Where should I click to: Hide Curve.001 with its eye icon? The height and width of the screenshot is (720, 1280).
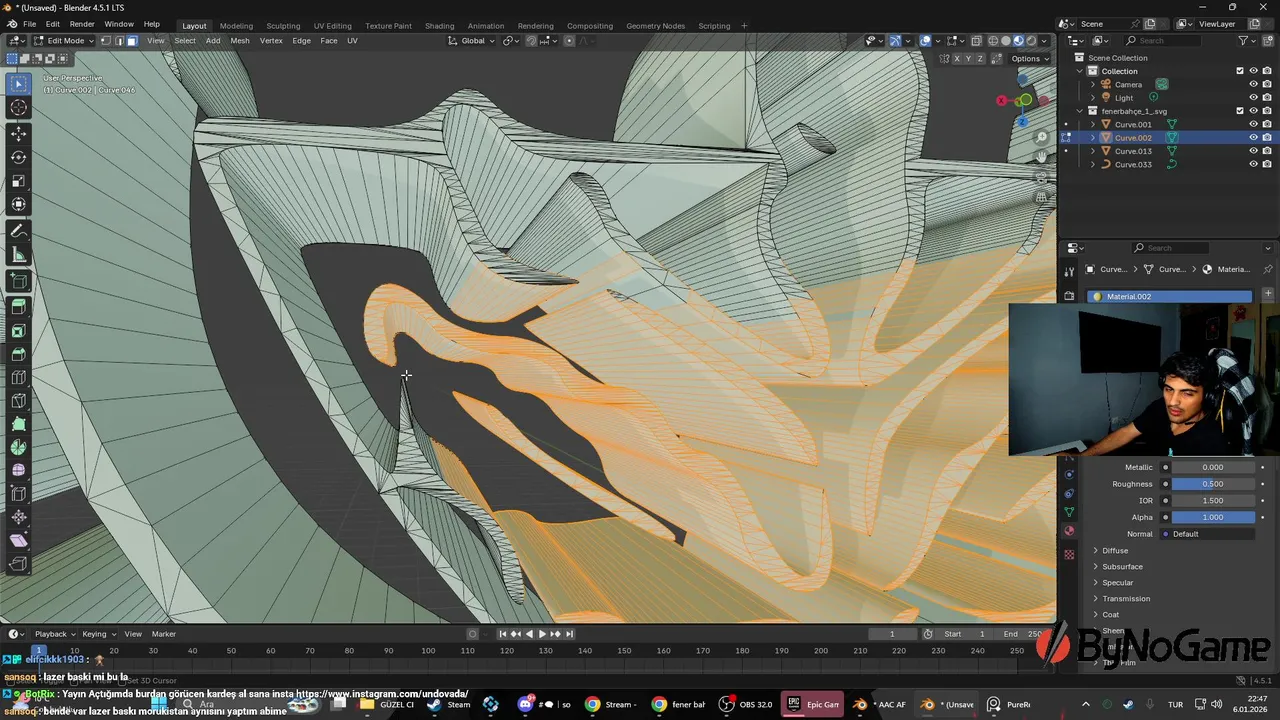pyautogui.click(x=1253, y=124)
